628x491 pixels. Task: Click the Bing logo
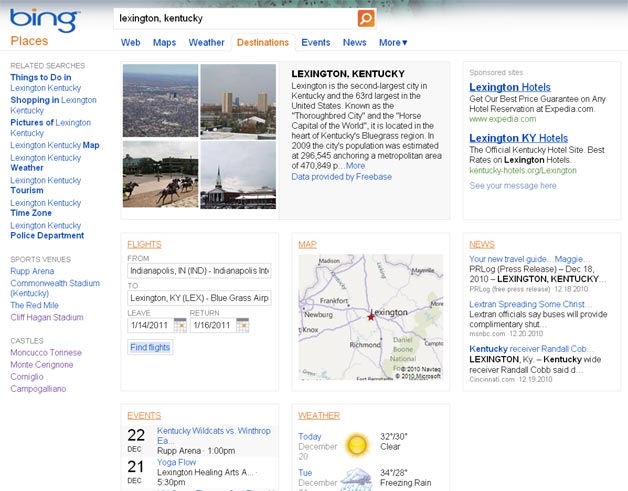[x=44, y=20]
